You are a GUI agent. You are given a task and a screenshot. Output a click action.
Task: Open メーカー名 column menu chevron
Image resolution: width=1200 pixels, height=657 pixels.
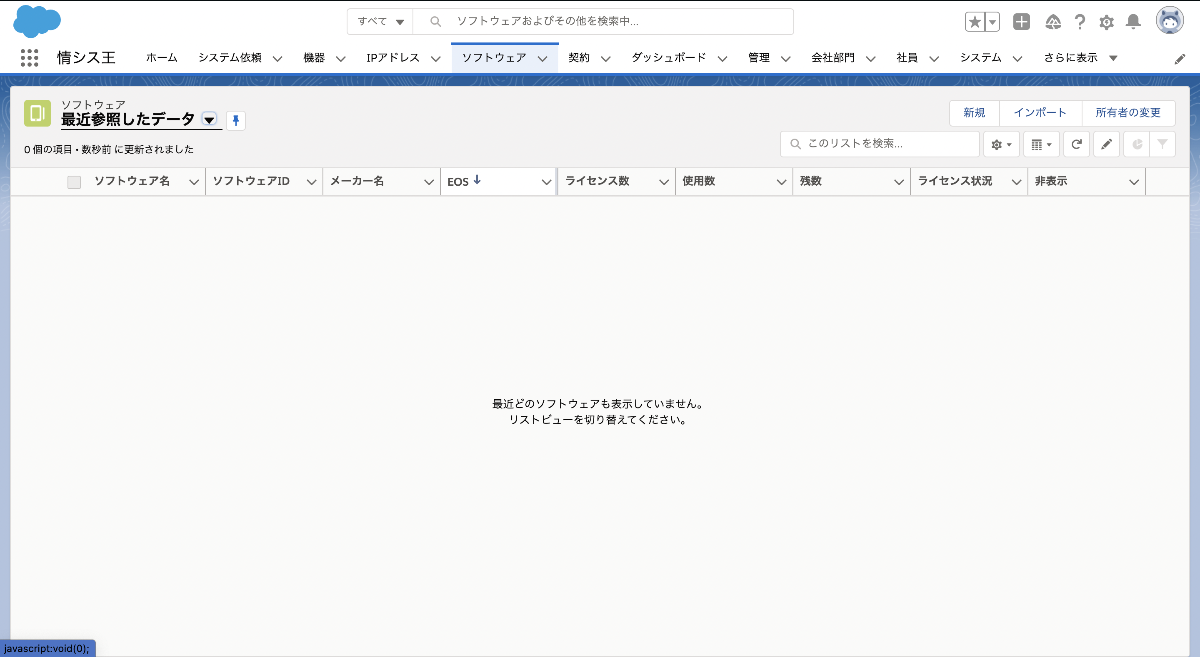[x=429, y=182]
